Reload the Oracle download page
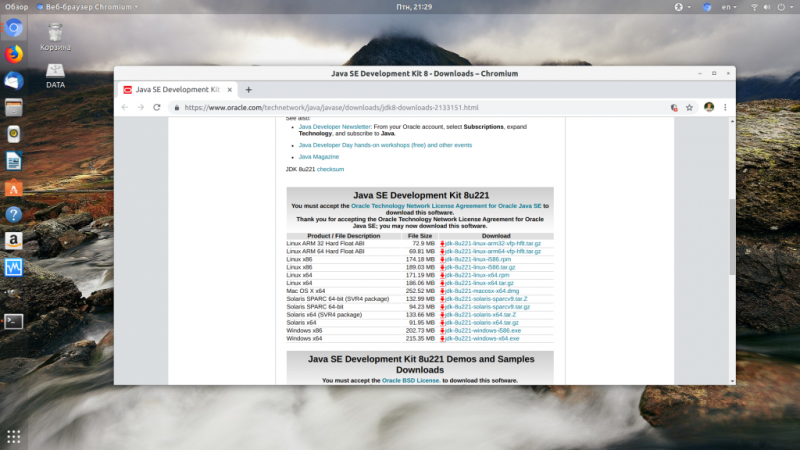 [x=157, y=107]
